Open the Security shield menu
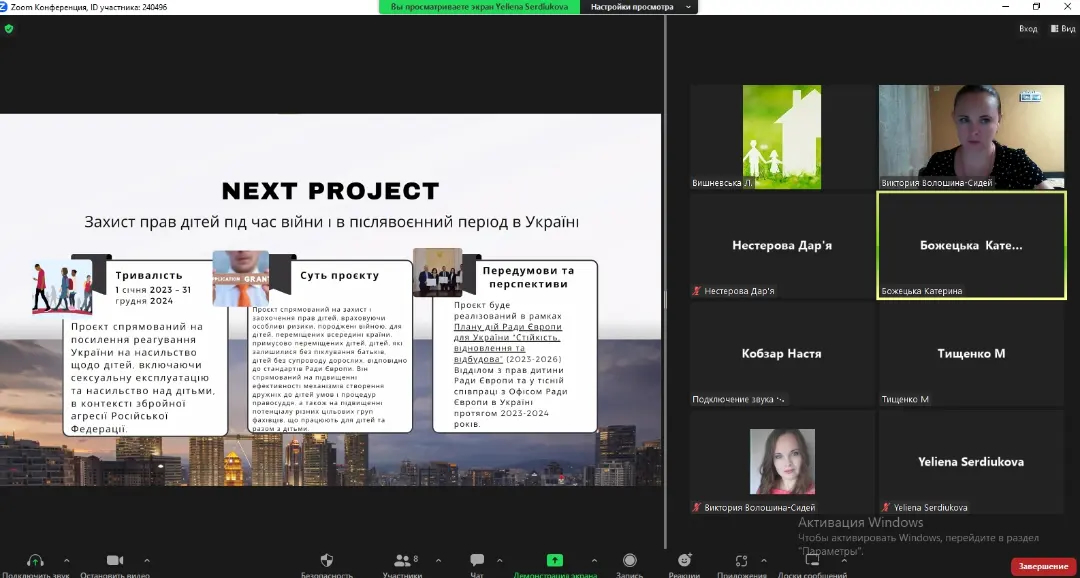The image size is (1080, 578). [327, 561]
